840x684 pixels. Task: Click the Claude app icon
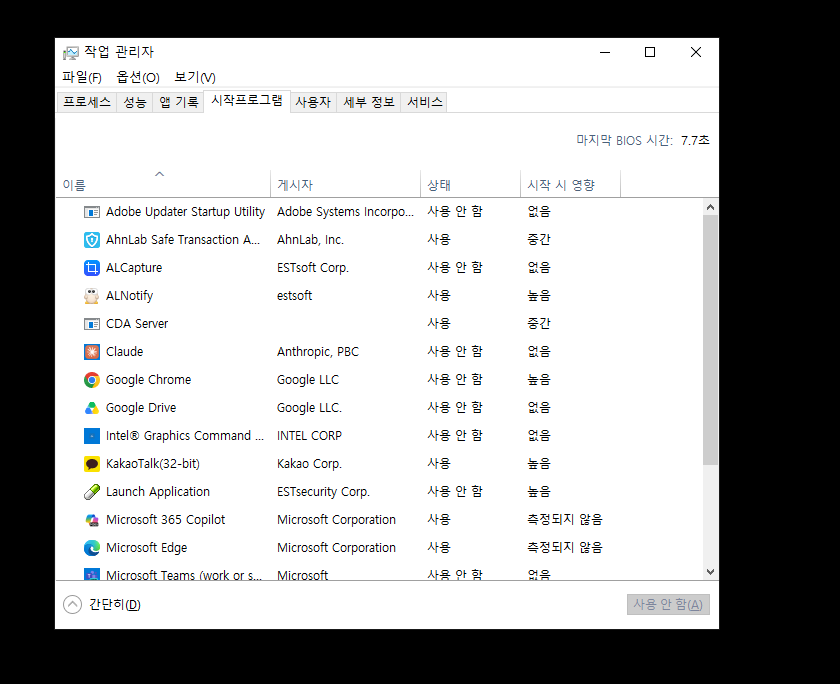click(92, 352)
